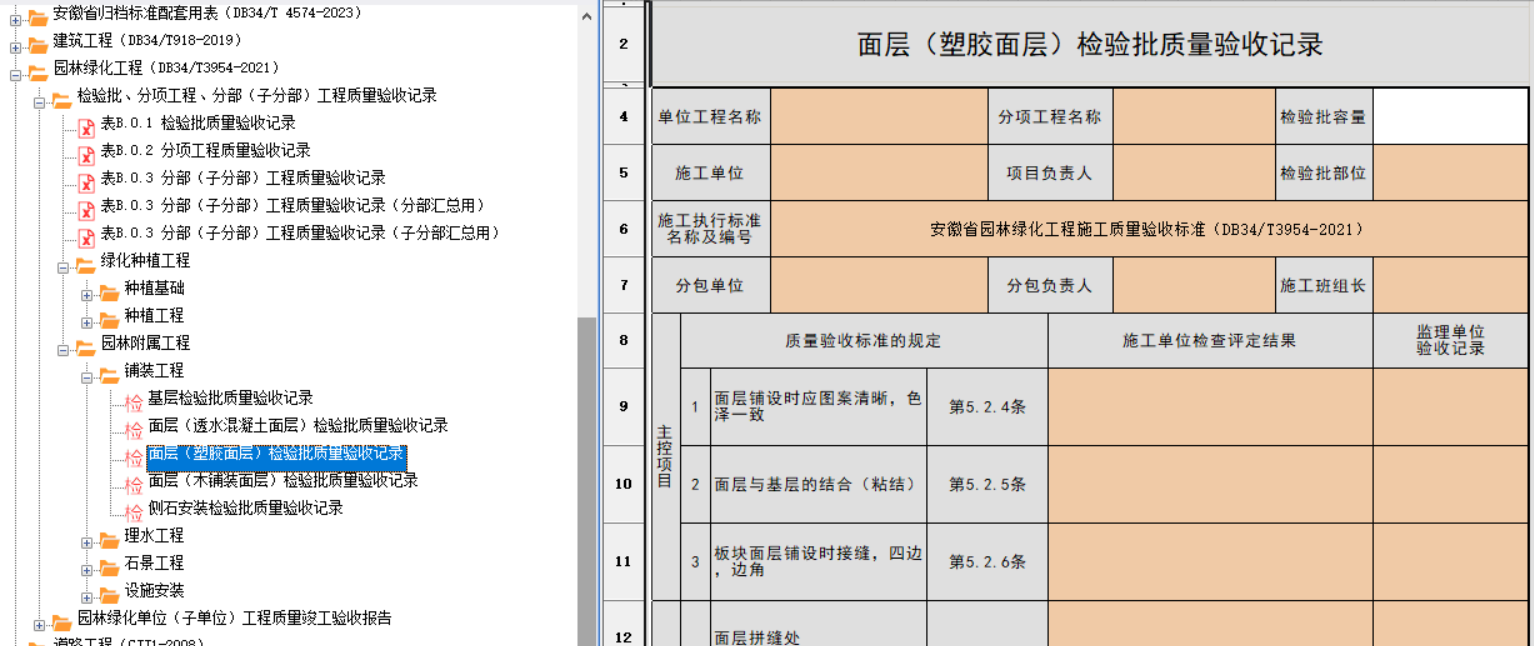Click the tree panel vertical scrollbar thumb
Viewport: 1534px width, 646px height.
click(x=587, y=480)
